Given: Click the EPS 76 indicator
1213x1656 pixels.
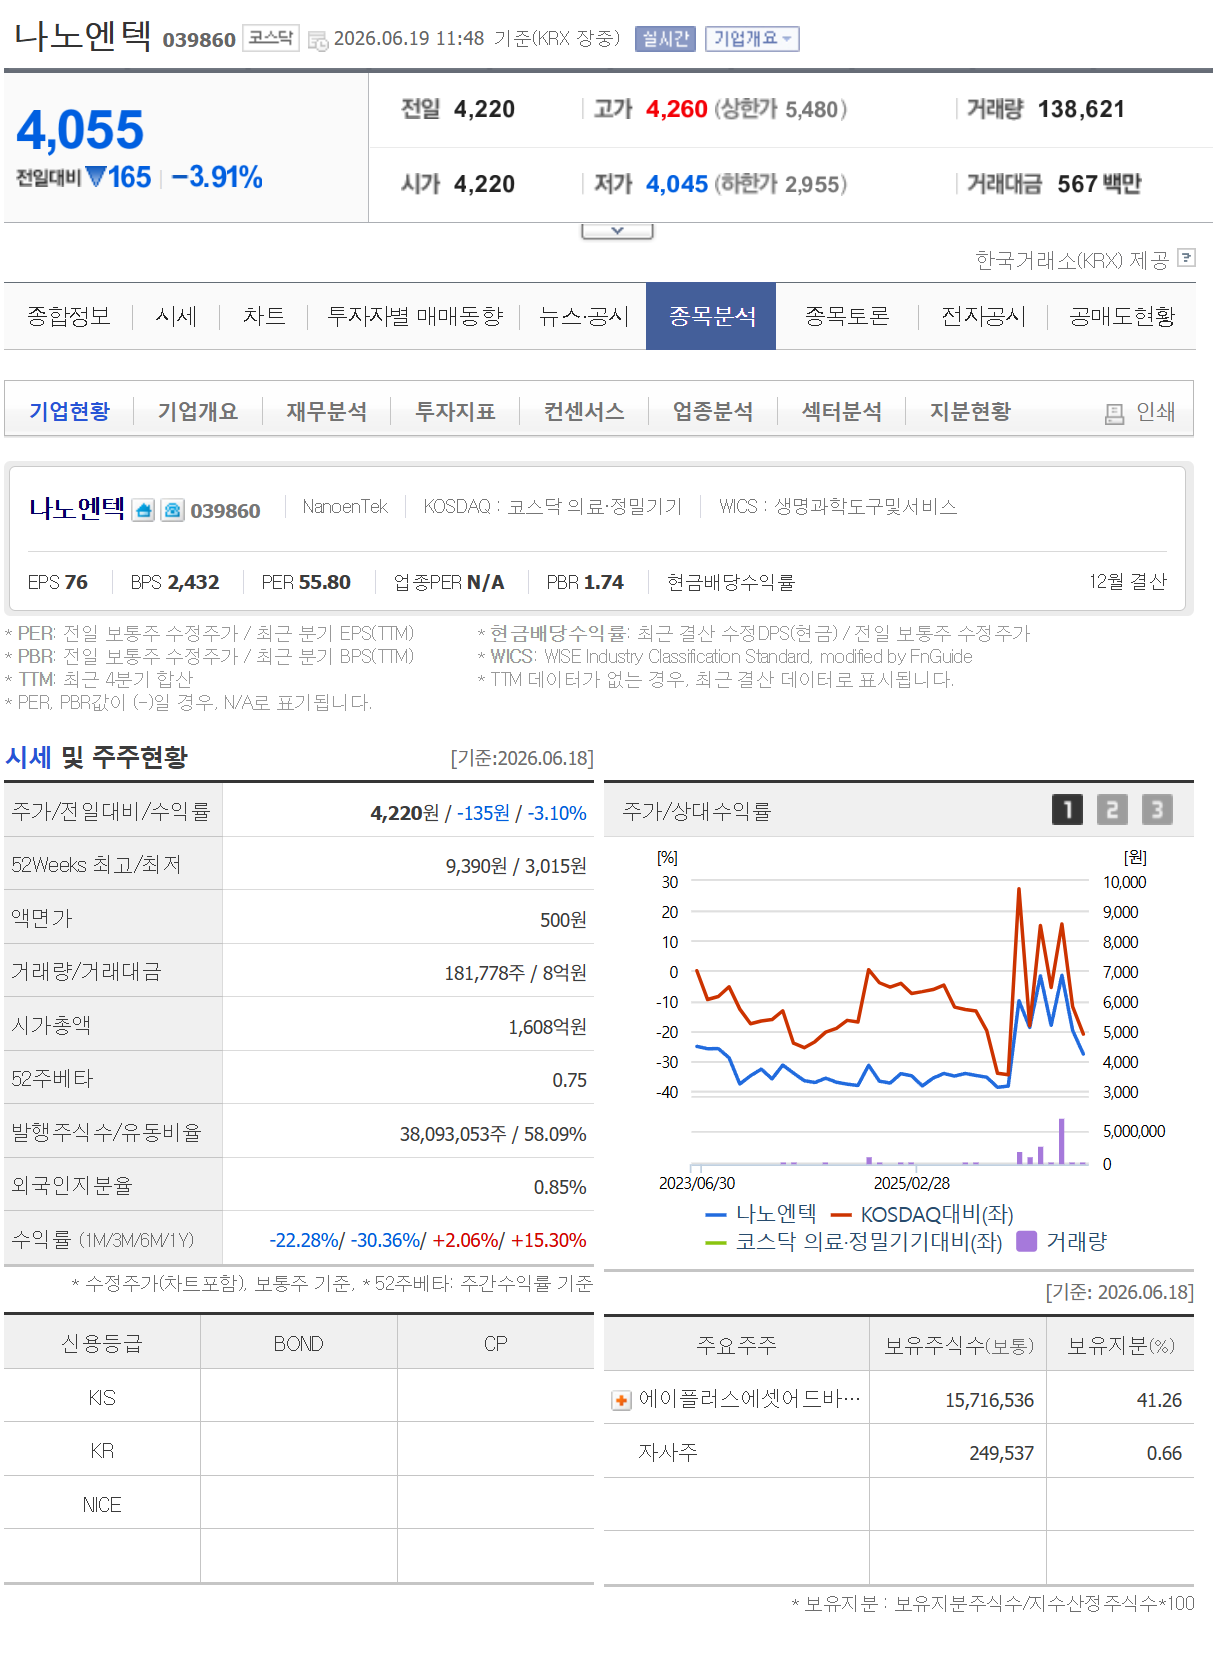Looking at the screenshot, I should tap(57, 582).
